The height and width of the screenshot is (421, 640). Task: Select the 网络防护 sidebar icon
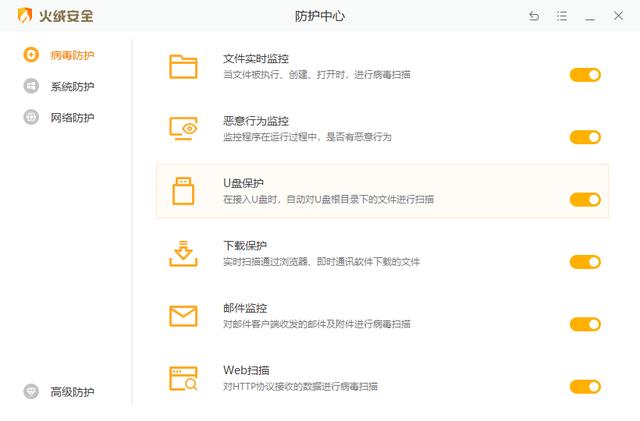point(31,117)
